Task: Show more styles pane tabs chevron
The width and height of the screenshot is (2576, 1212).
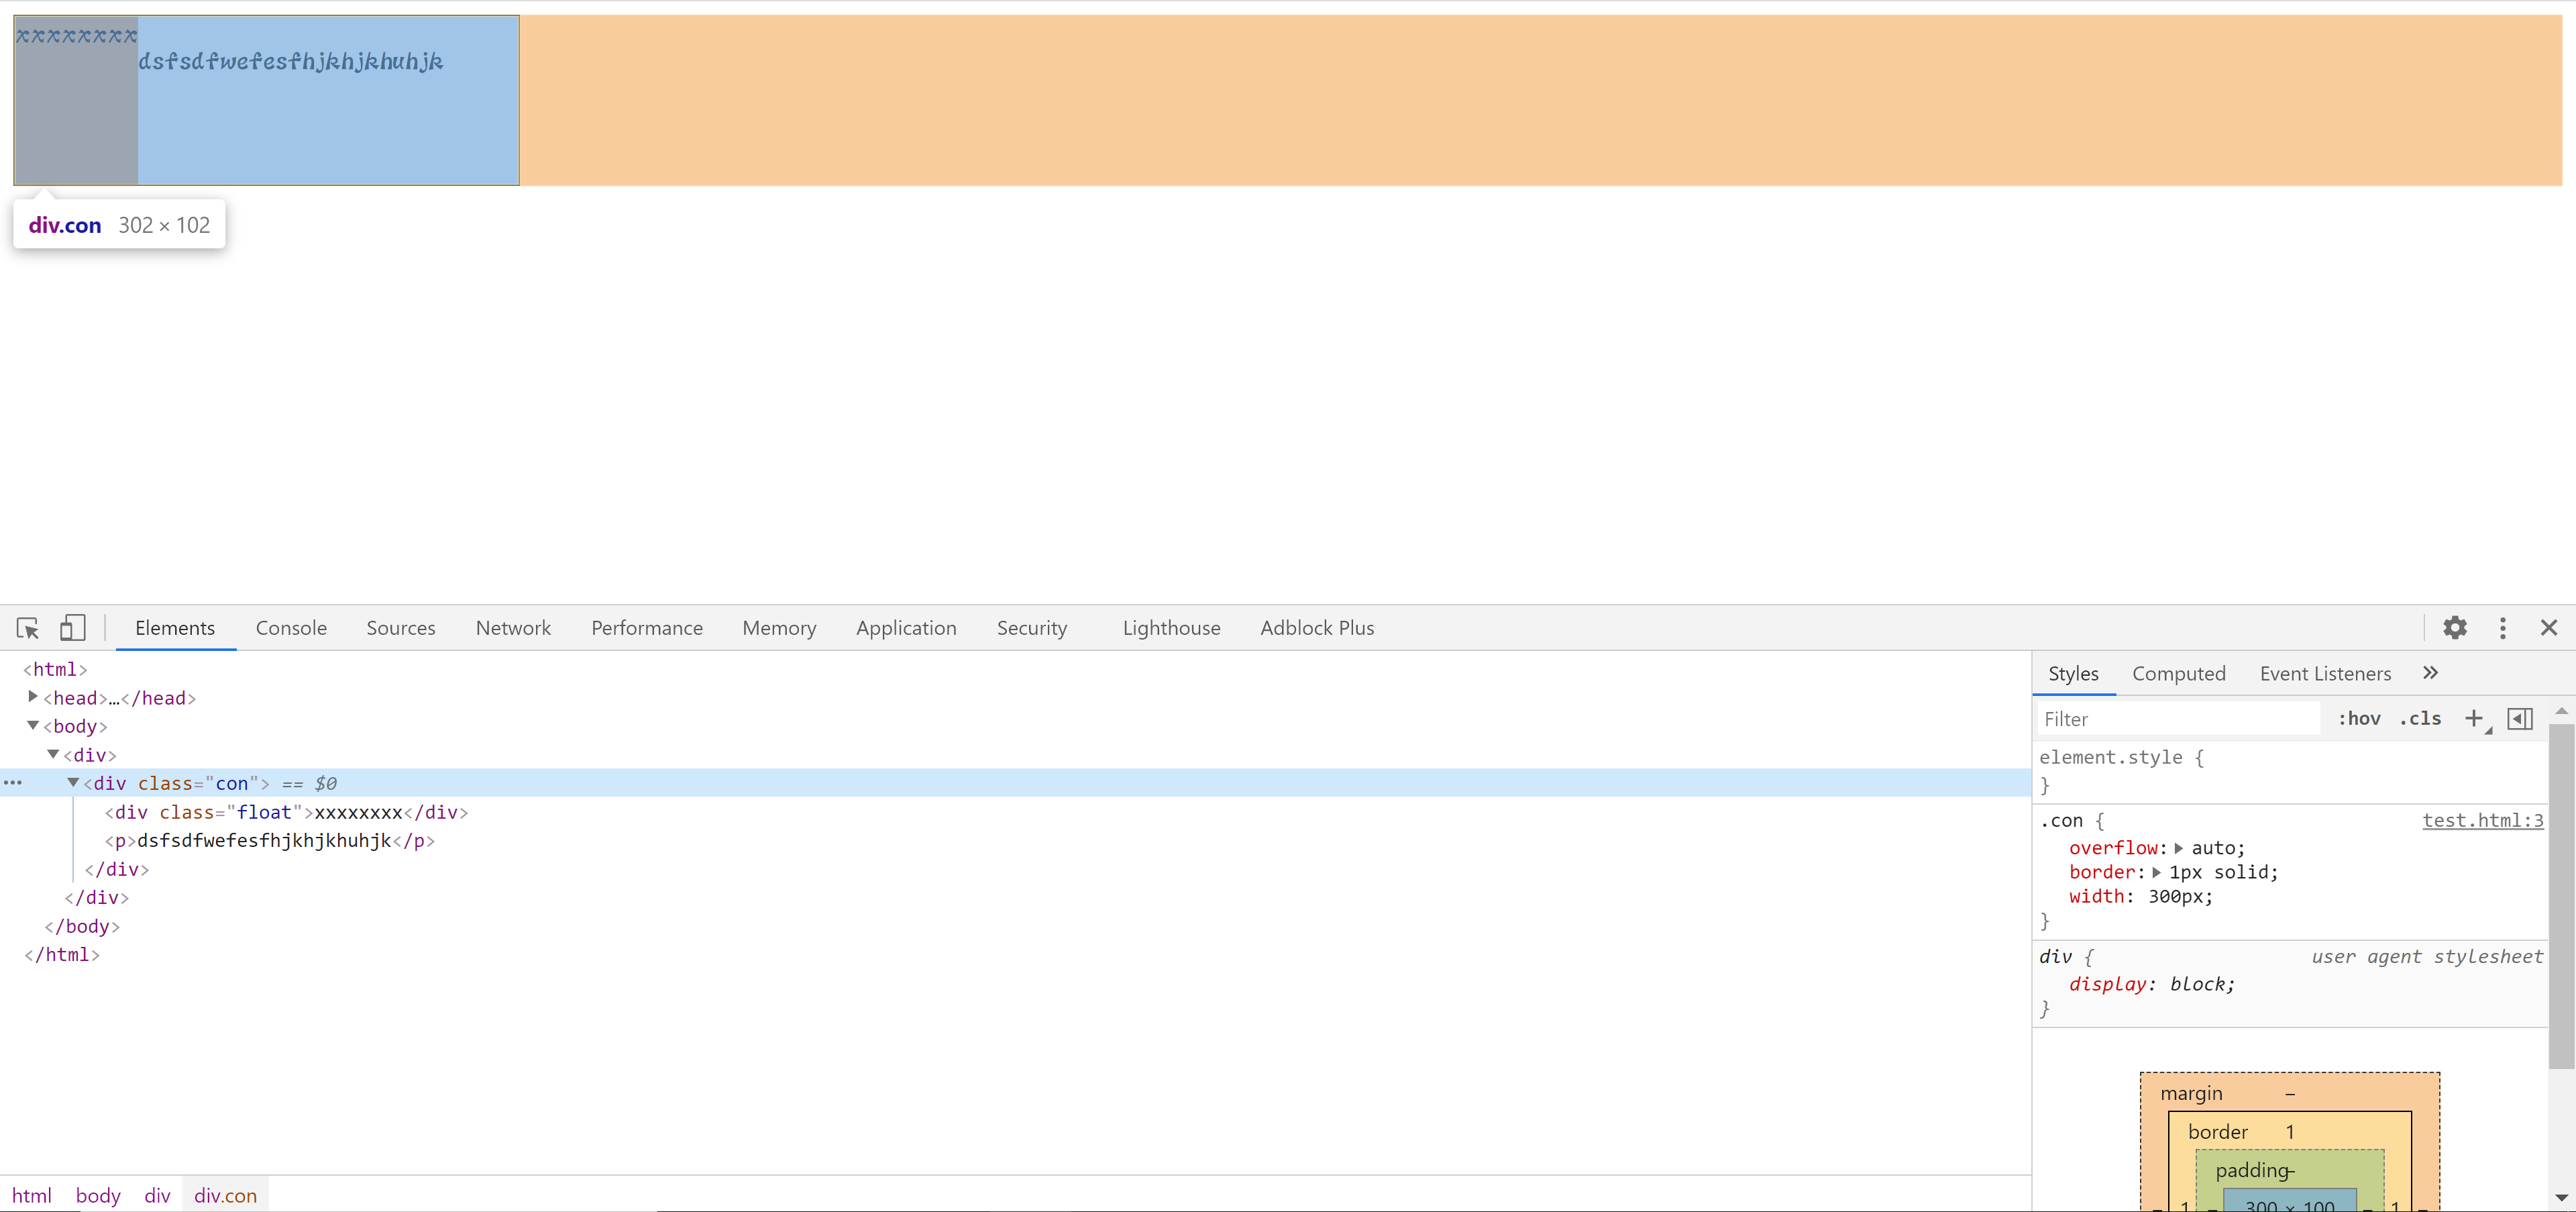Action: coord(2431,673)
